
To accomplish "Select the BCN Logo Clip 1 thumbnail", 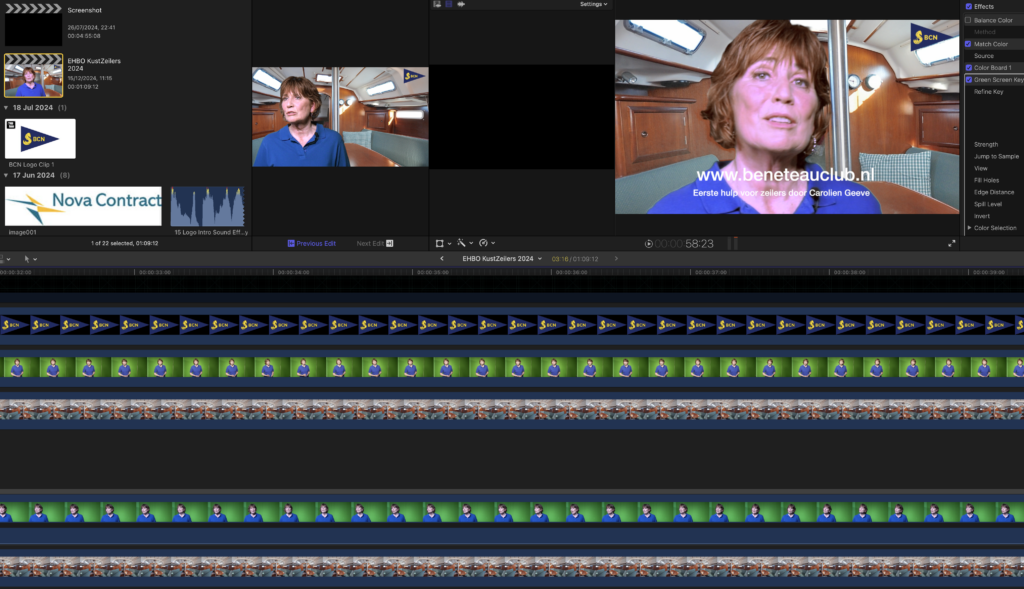I will click(40, 138).
